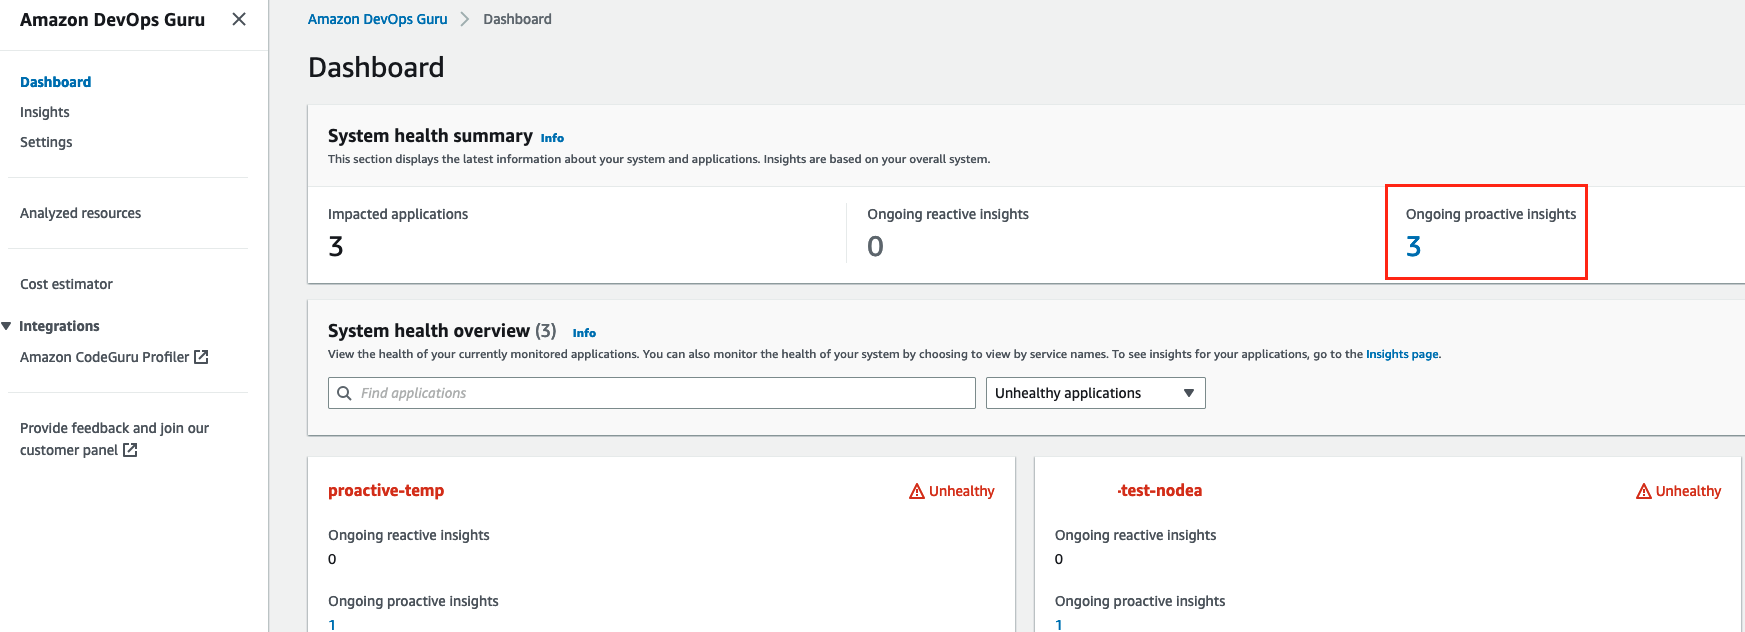1745x632 pixels.
Task: Click Info next to System health summary
Action: (552, 138)
